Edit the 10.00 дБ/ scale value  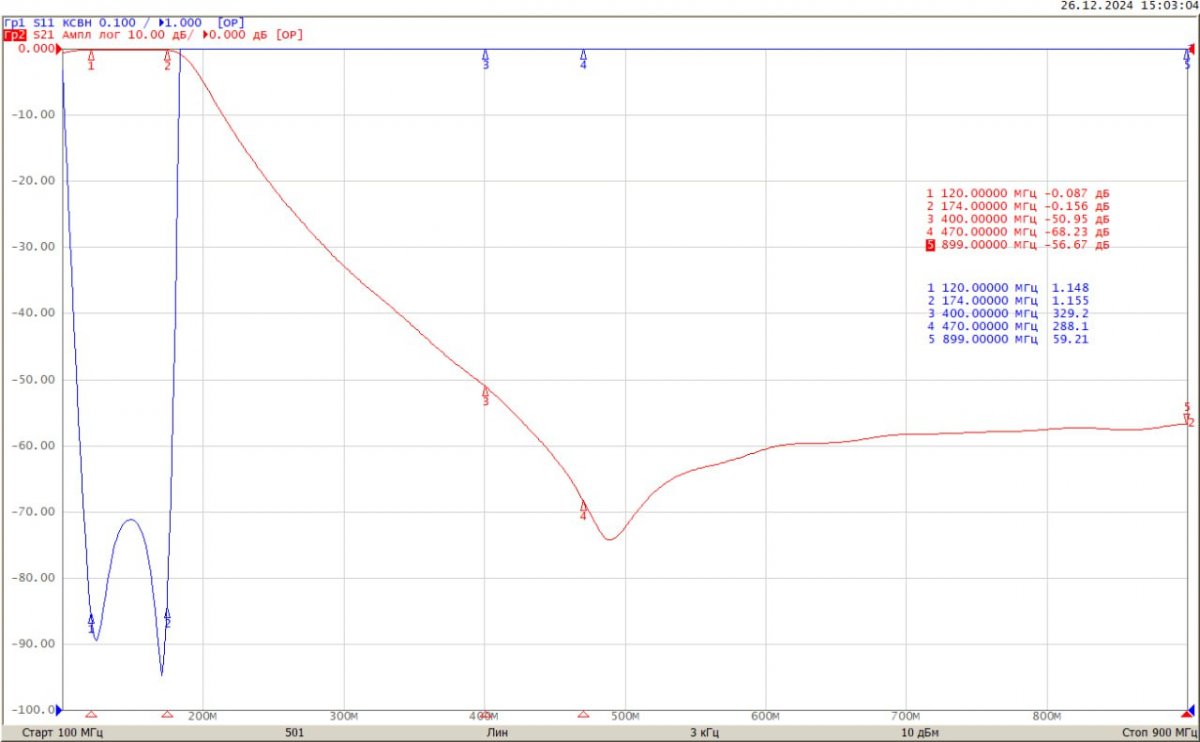tap(160, 35)
